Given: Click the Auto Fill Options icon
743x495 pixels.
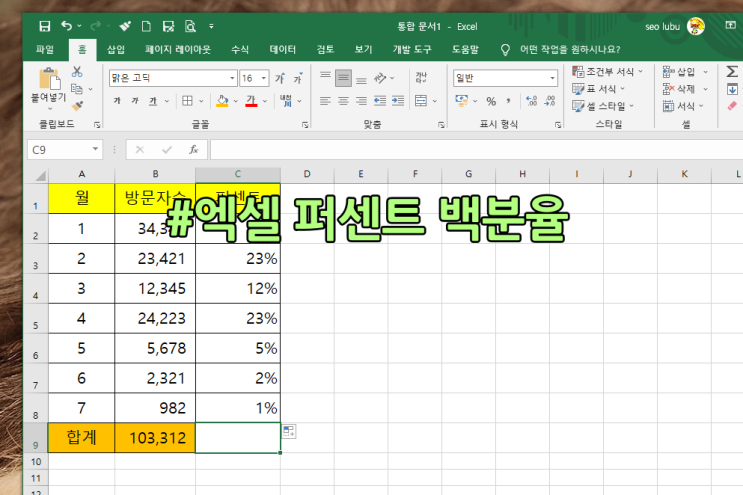Looking at the screenshot, I should pyautogui.click(x=289, y=432).
